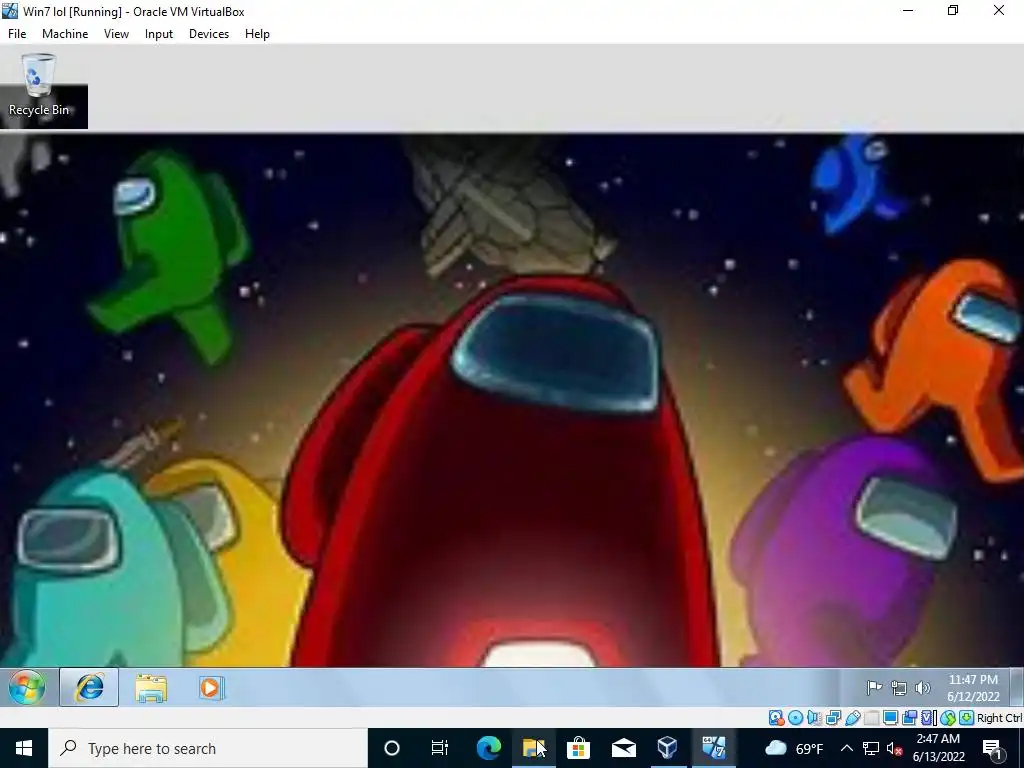
Task: Launch Internet Explorer from Win7 taskbar
Action: 89,688
